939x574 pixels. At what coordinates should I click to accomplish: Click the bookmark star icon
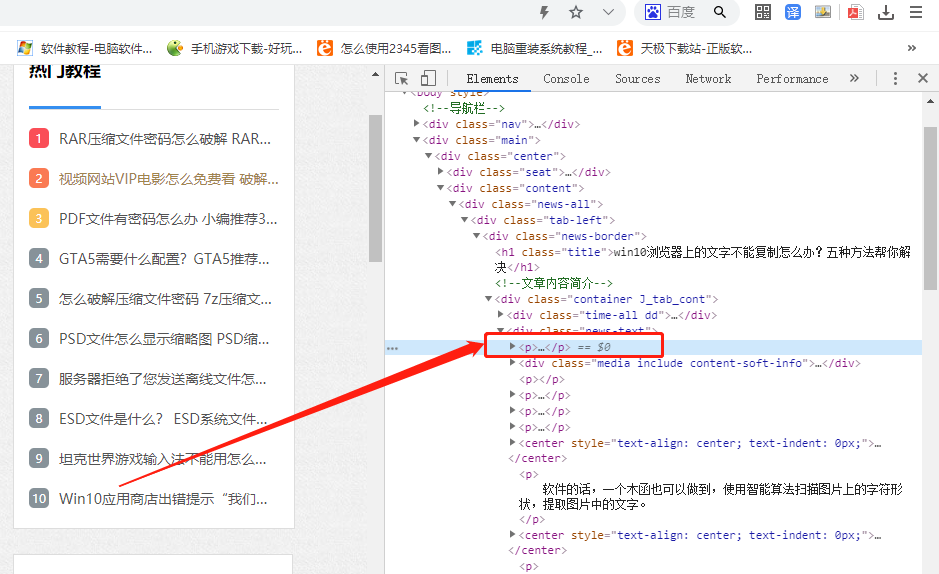click(576, 12)
